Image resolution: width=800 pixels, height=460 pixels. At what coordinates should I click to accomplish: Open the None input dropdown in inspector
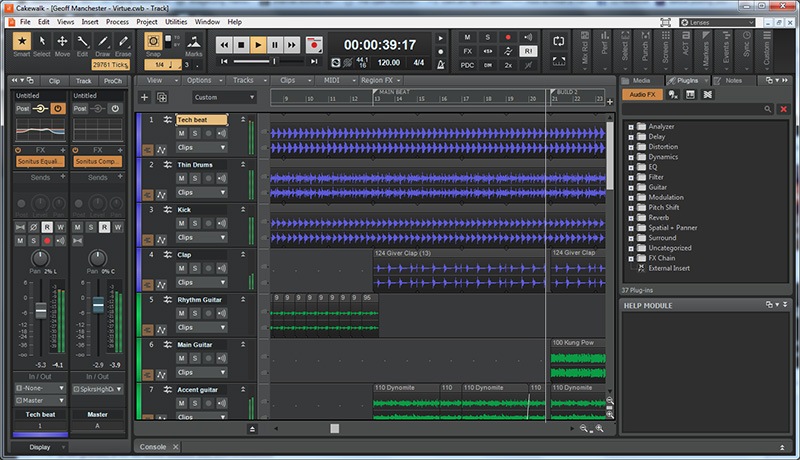click(40, 388)
